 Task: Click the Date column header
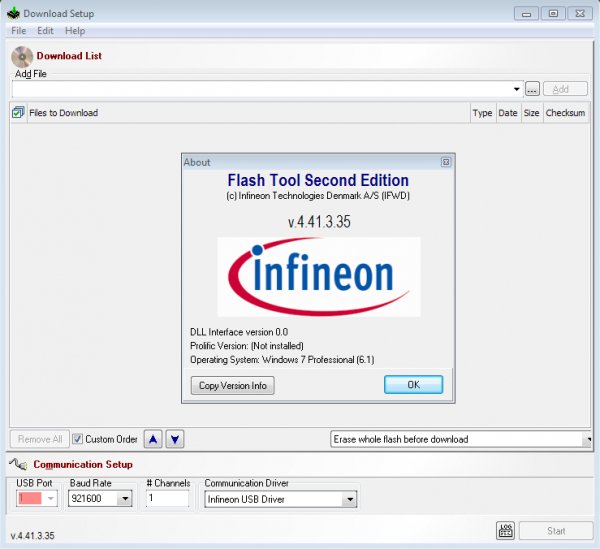tap(508, 113)
